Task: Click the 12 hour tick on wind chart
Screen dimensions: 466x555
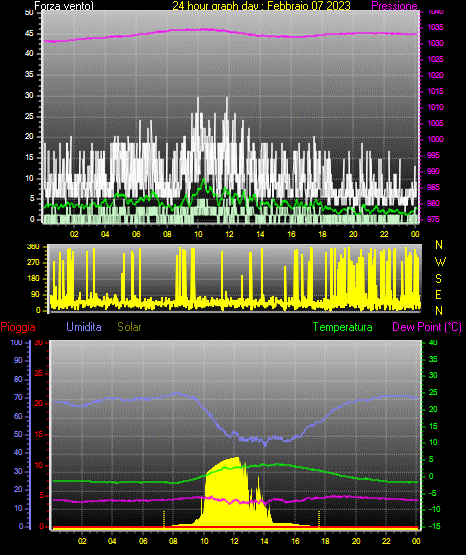Action: [x=229, y=234]
